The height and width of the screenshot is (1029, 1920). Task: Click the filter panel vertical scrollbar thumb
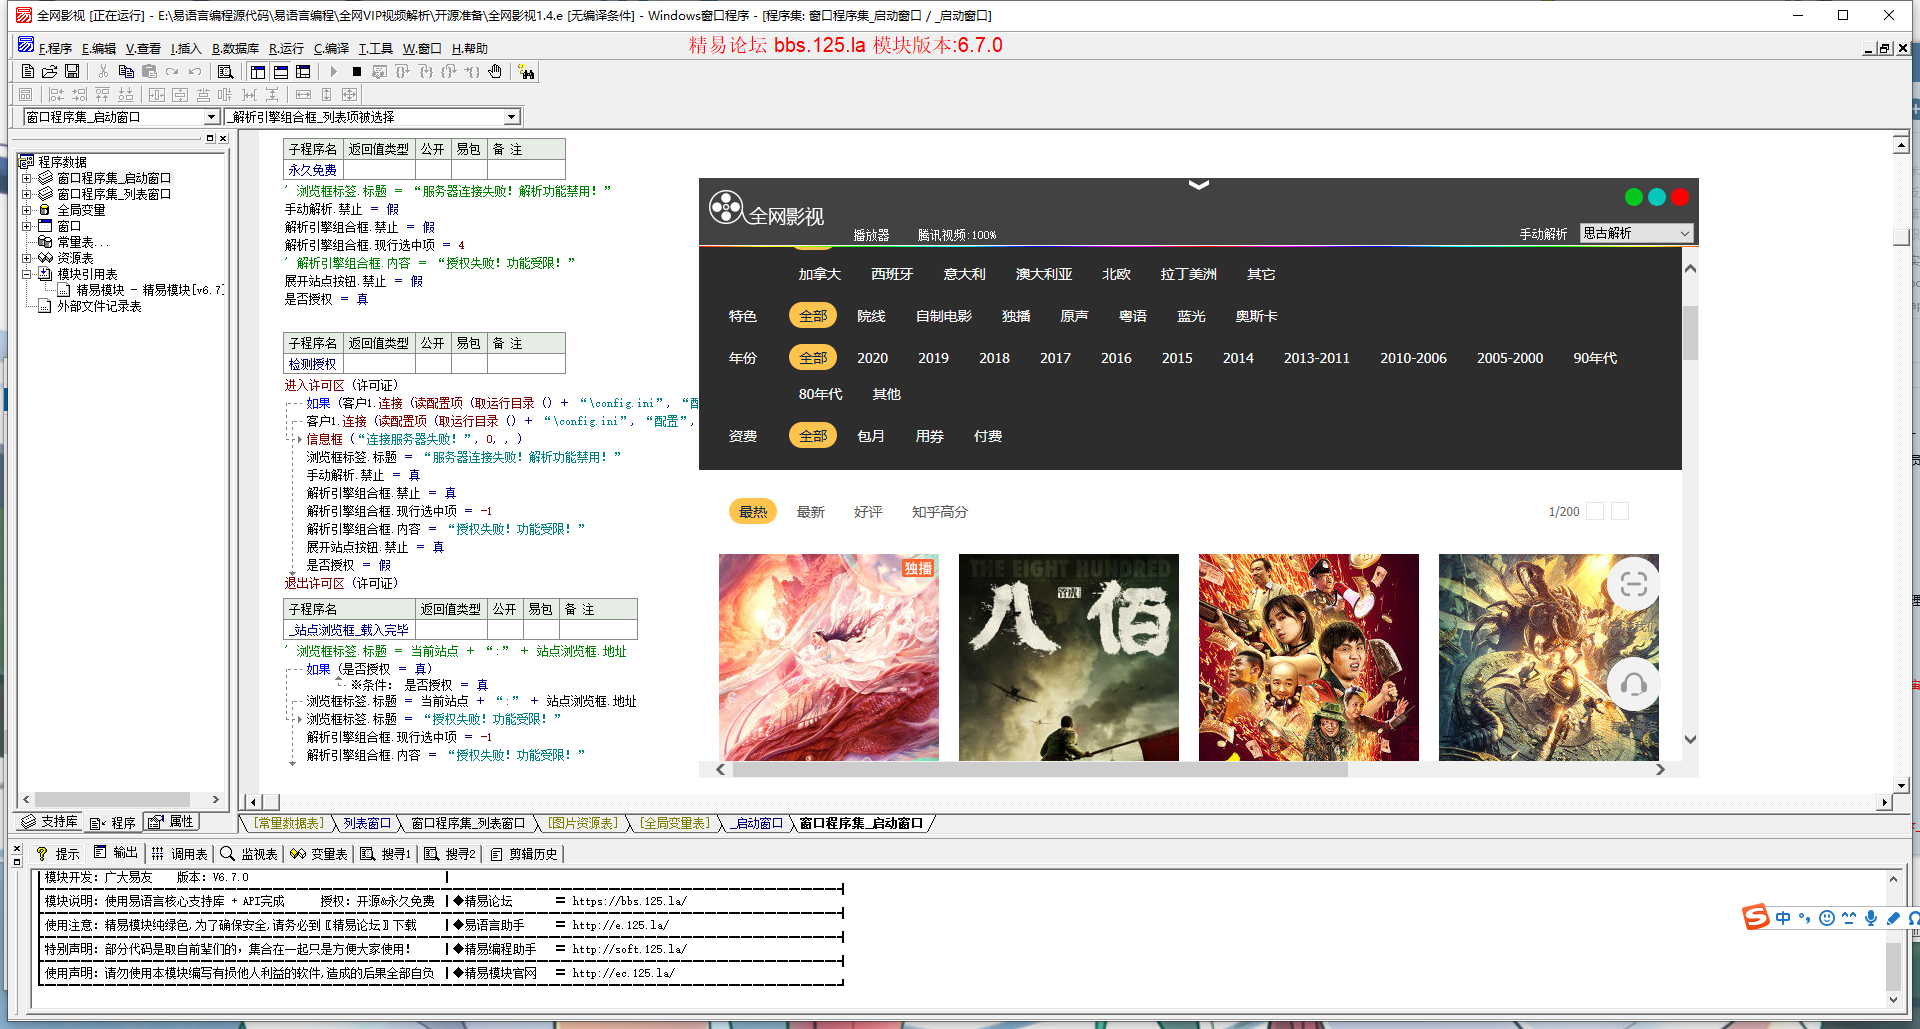coord(1690,332)
